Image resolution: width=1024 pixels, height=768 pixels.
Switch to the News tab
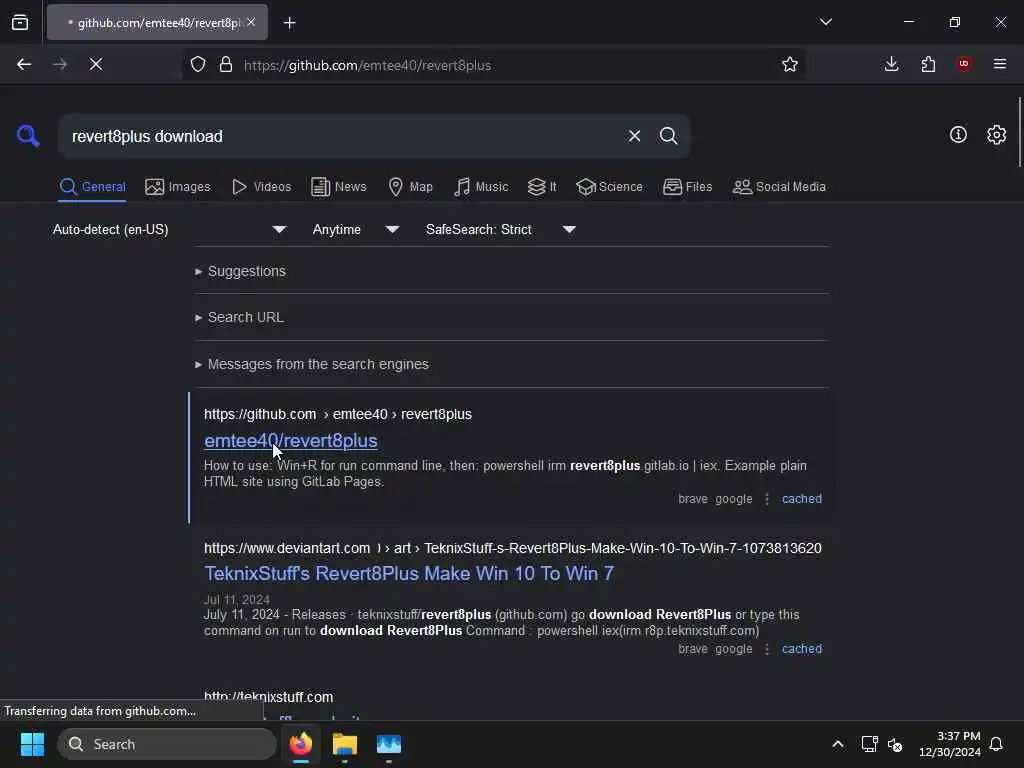(339, 187)
